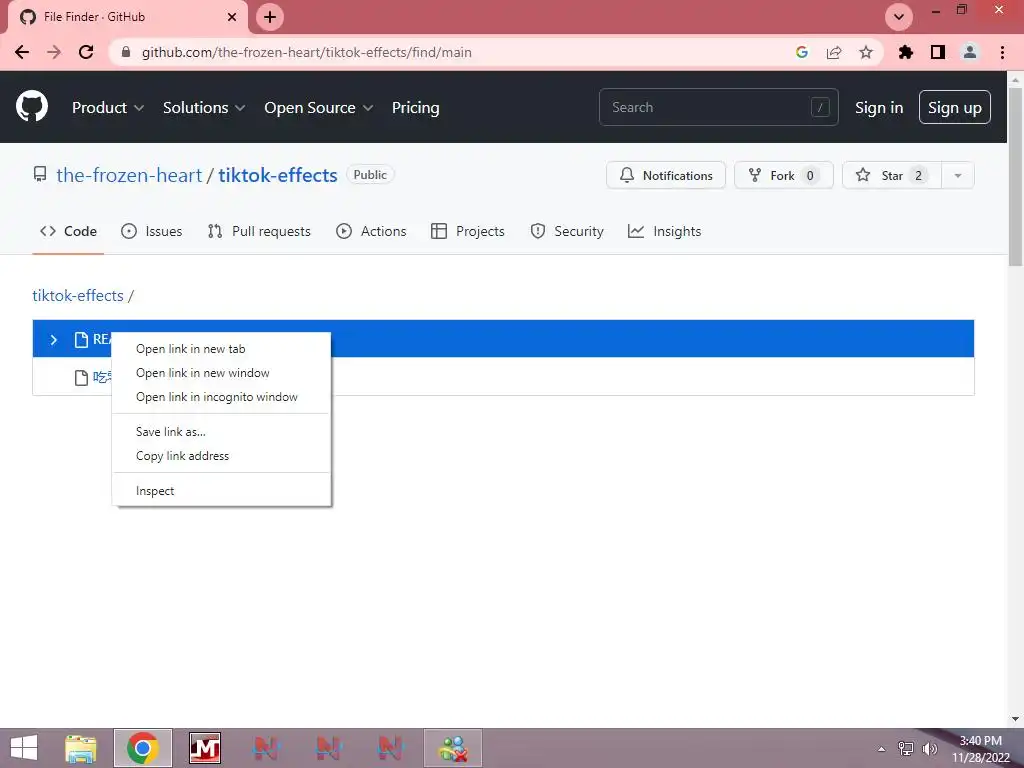Screen dimensions: 1024x768
Task: Click the GitHub octocat logo
Action: point(31,106)
